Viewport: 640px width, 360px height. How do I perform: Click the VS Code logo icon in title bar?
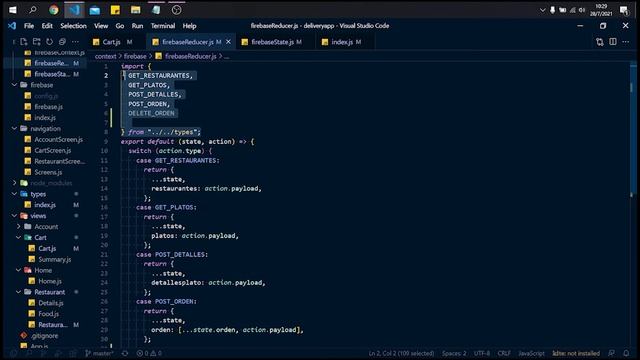[x=12, y=26]
